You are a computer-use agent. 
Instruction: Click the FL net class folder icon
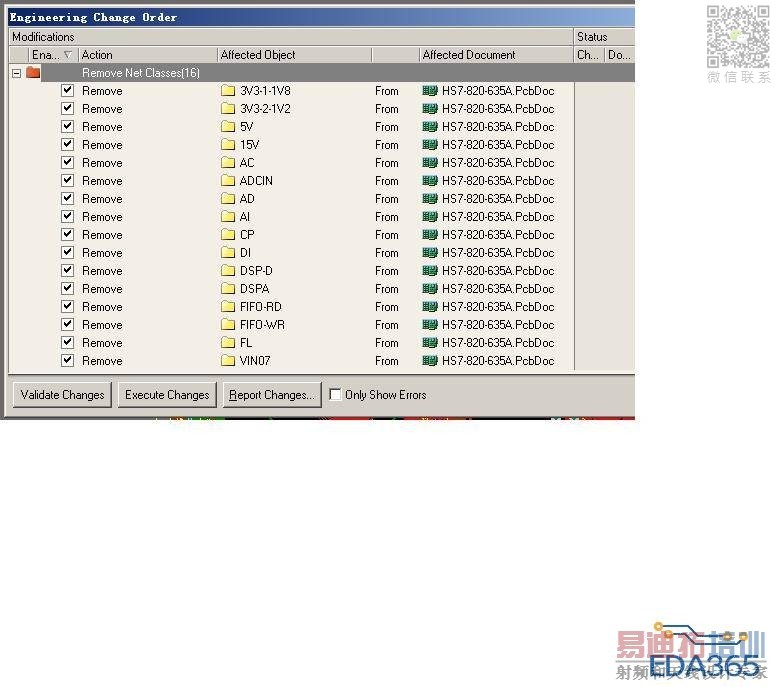[x=228, y=343]
